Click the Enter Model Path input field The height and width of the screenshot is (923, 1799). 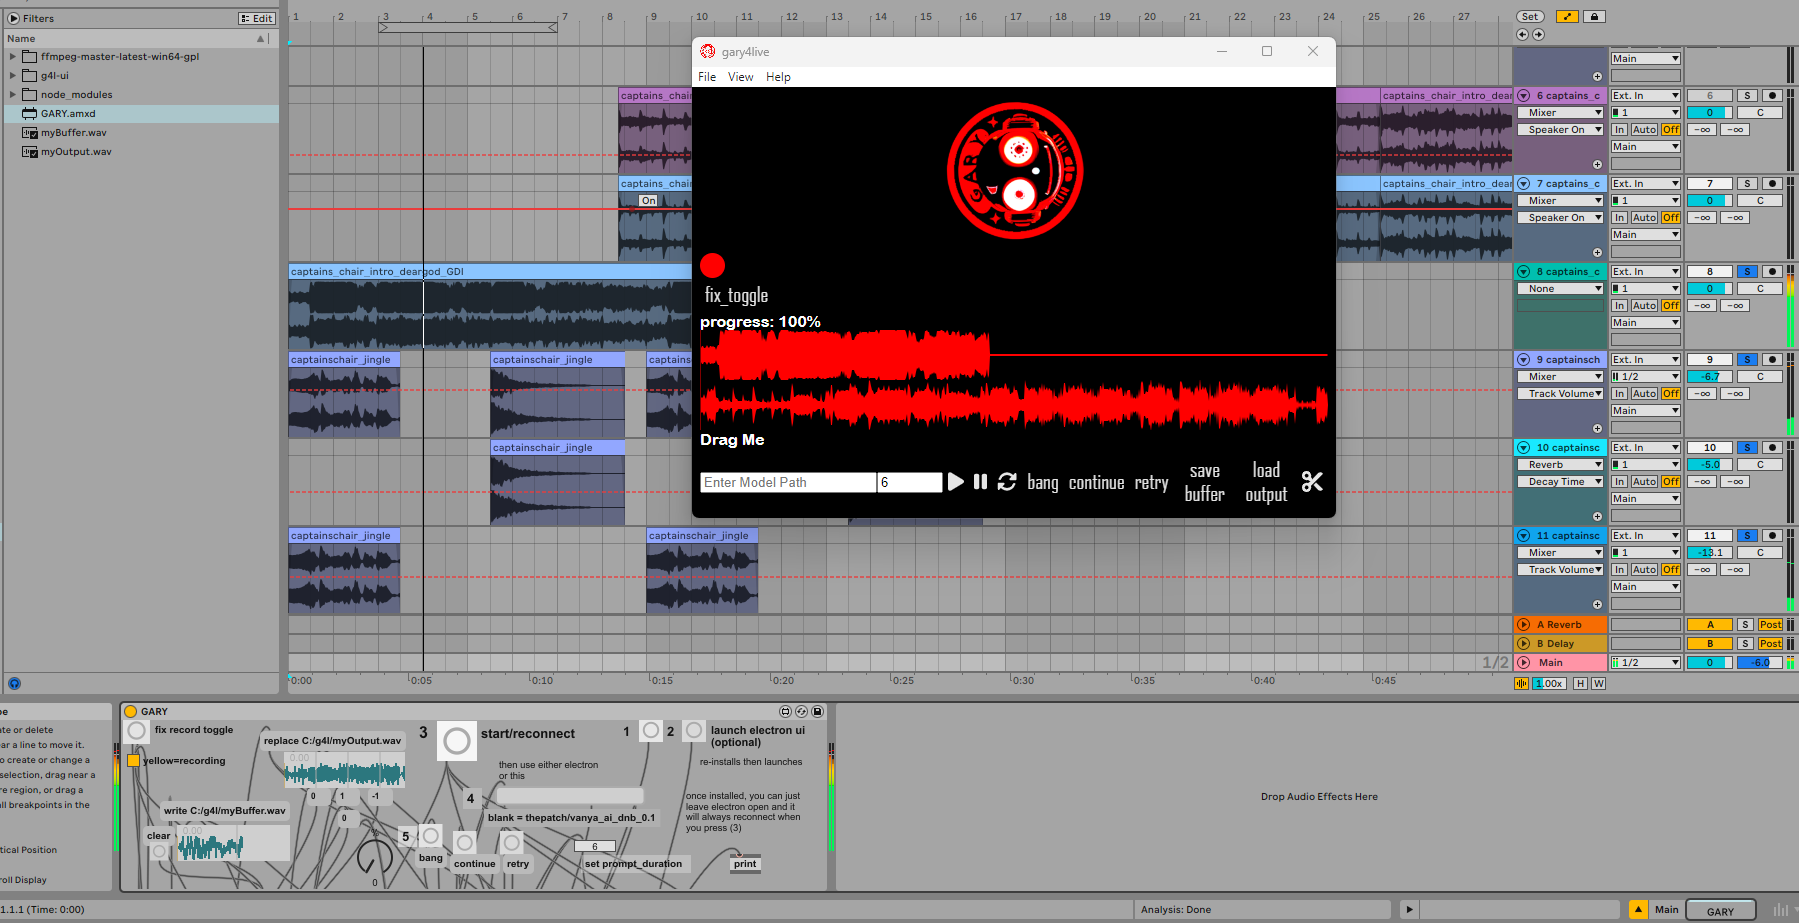pyautogui.click(x=788, y=482)
